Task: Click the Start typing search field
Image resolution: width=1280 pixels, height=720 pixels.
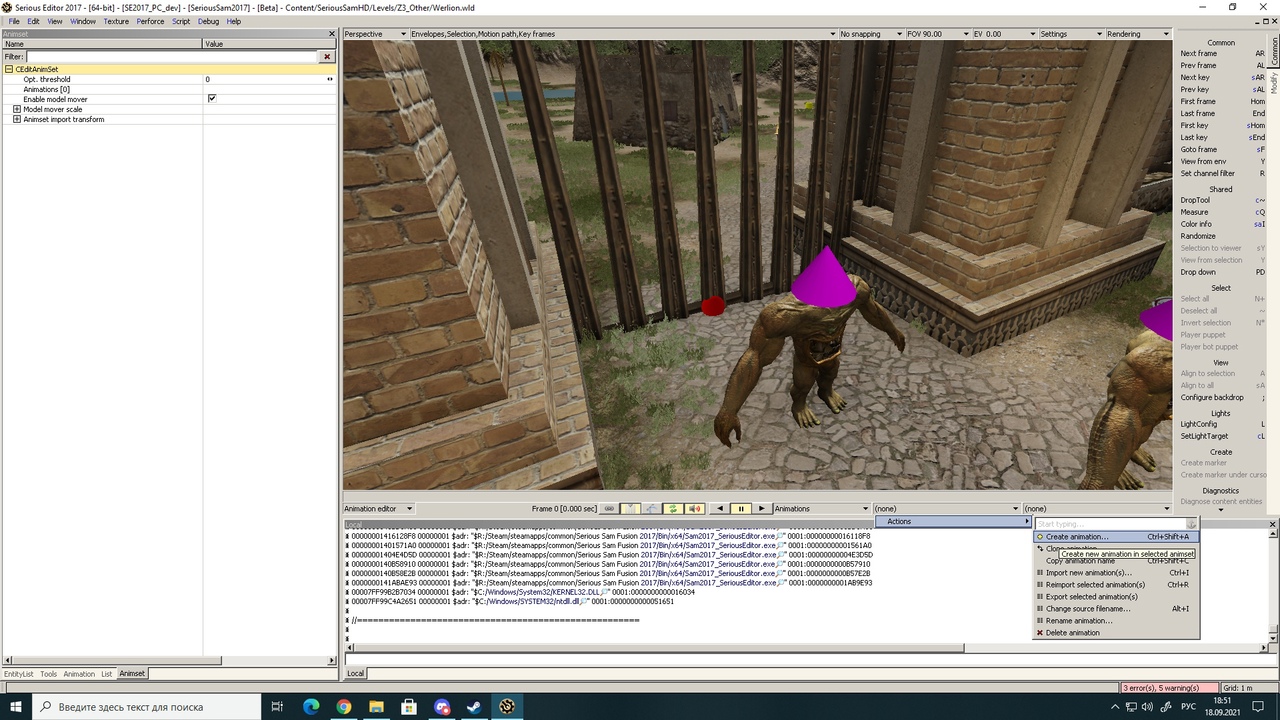Action: (x=1110, y=524)
